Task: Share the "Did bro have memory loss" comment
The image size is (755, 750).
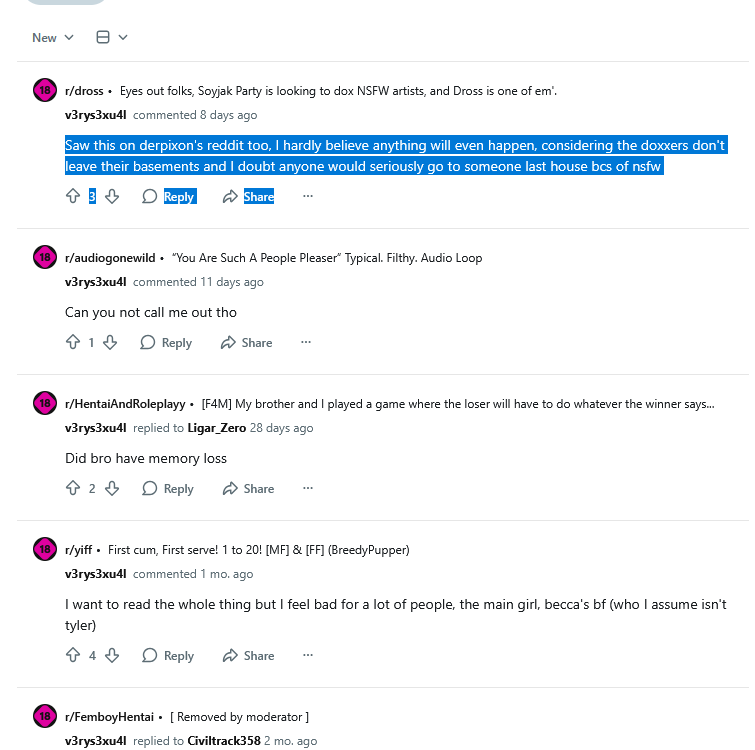Action: [248, 489]
